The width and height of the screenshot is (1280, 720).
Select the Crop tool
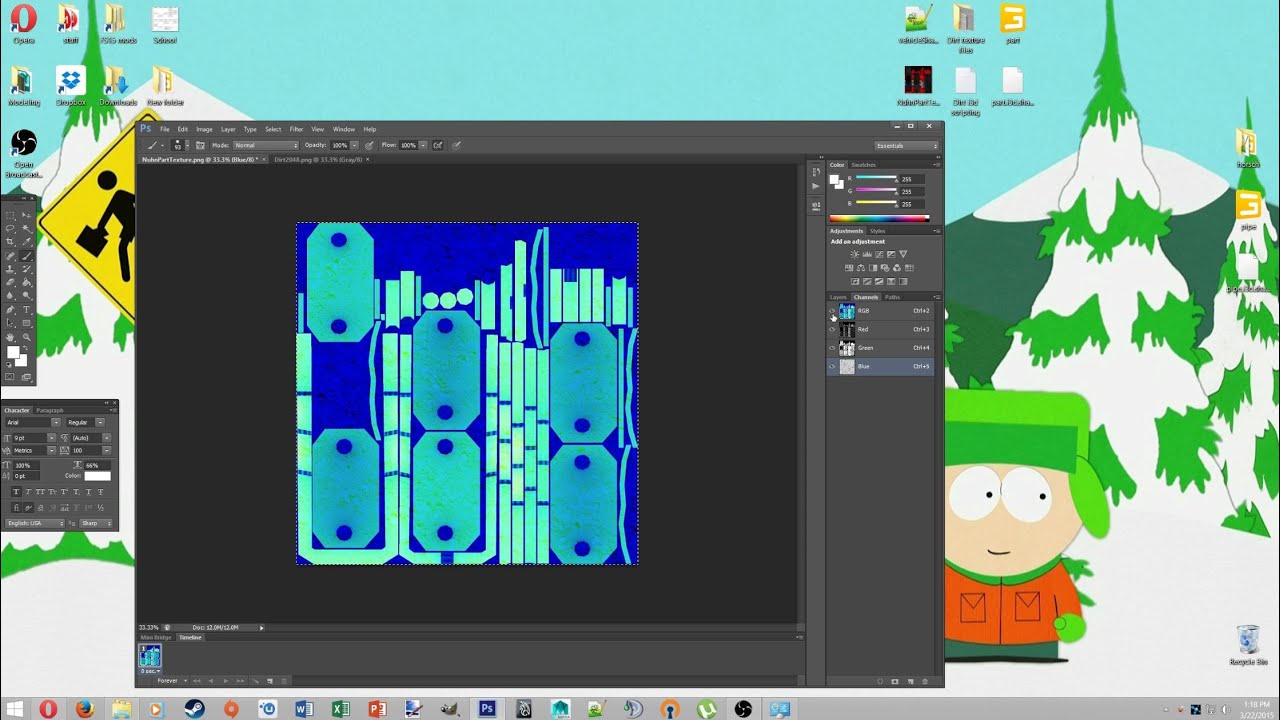(10, 242)
